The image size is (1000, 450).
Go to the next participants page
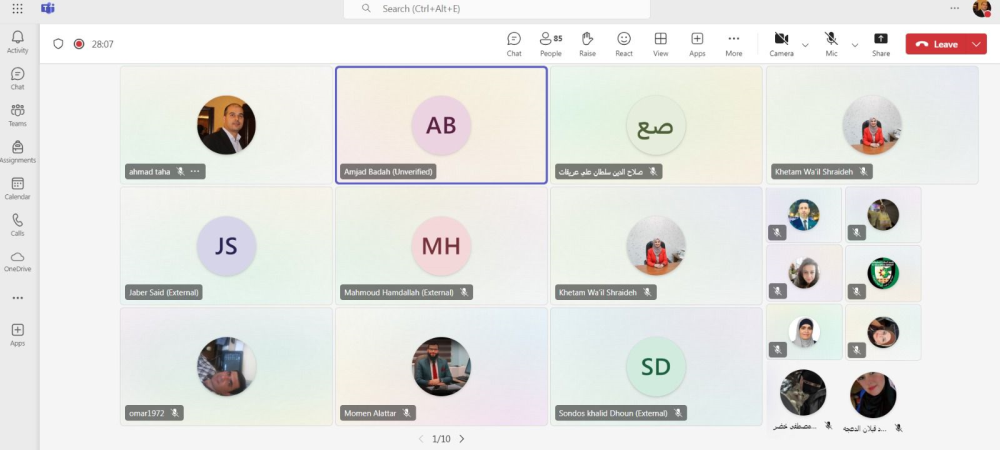[x=461, y=439]
